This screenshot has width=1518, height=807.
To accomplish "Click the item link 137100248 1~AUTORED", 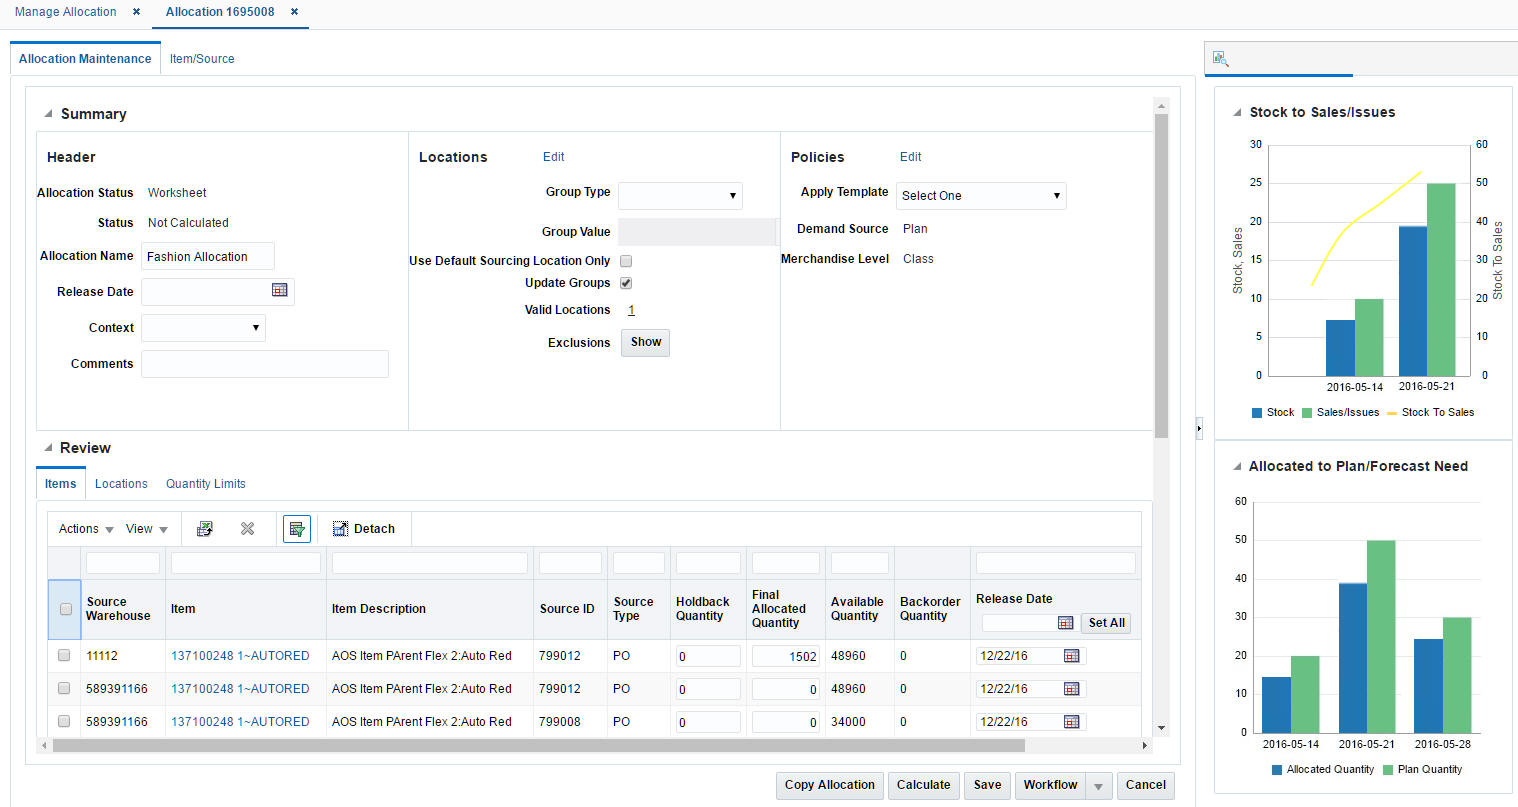I will [240, 655].
